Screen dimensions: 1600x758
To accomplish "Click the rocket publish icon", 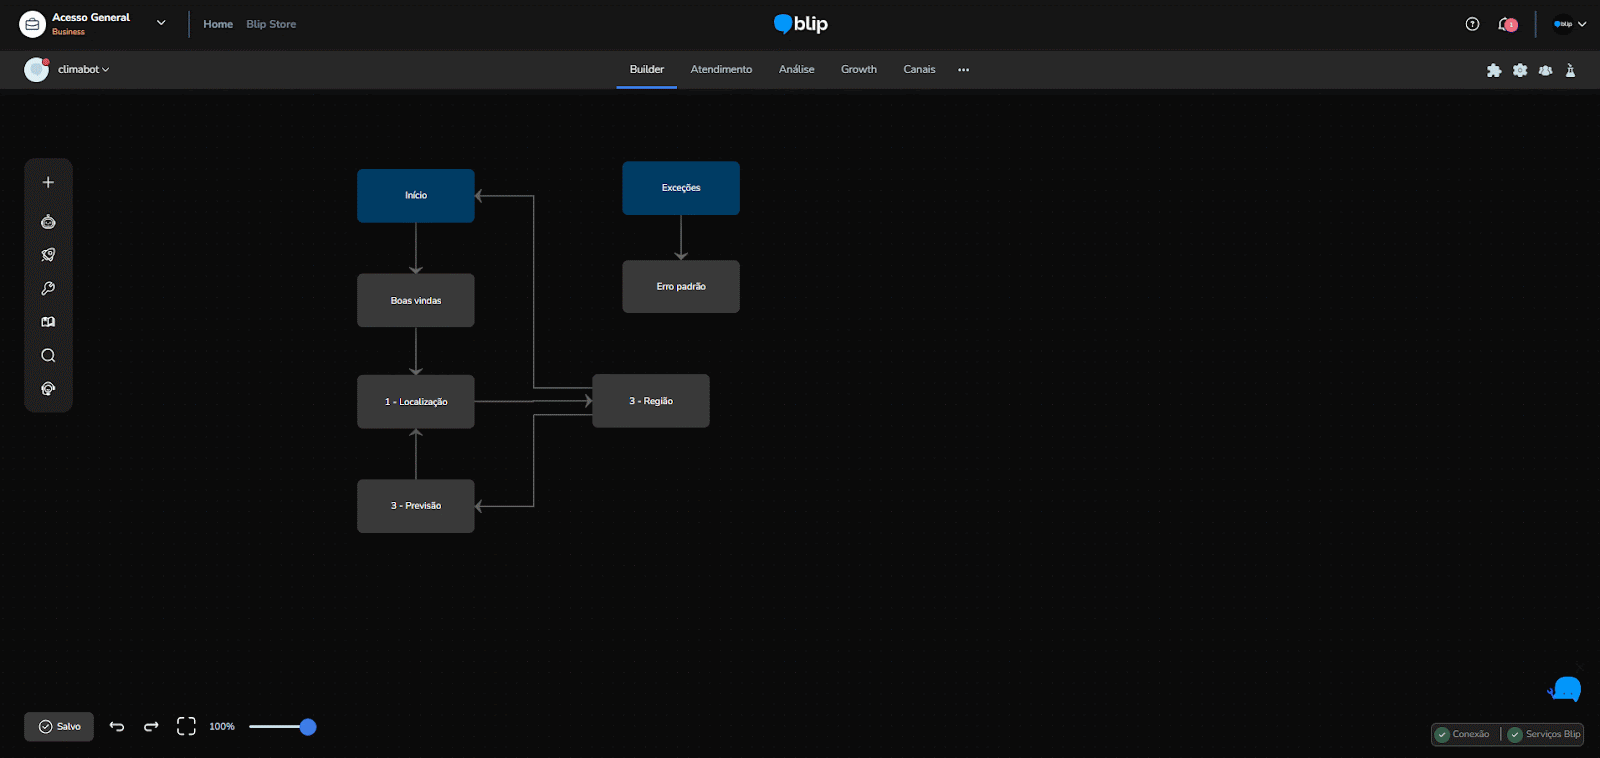I will coord(48,255).
